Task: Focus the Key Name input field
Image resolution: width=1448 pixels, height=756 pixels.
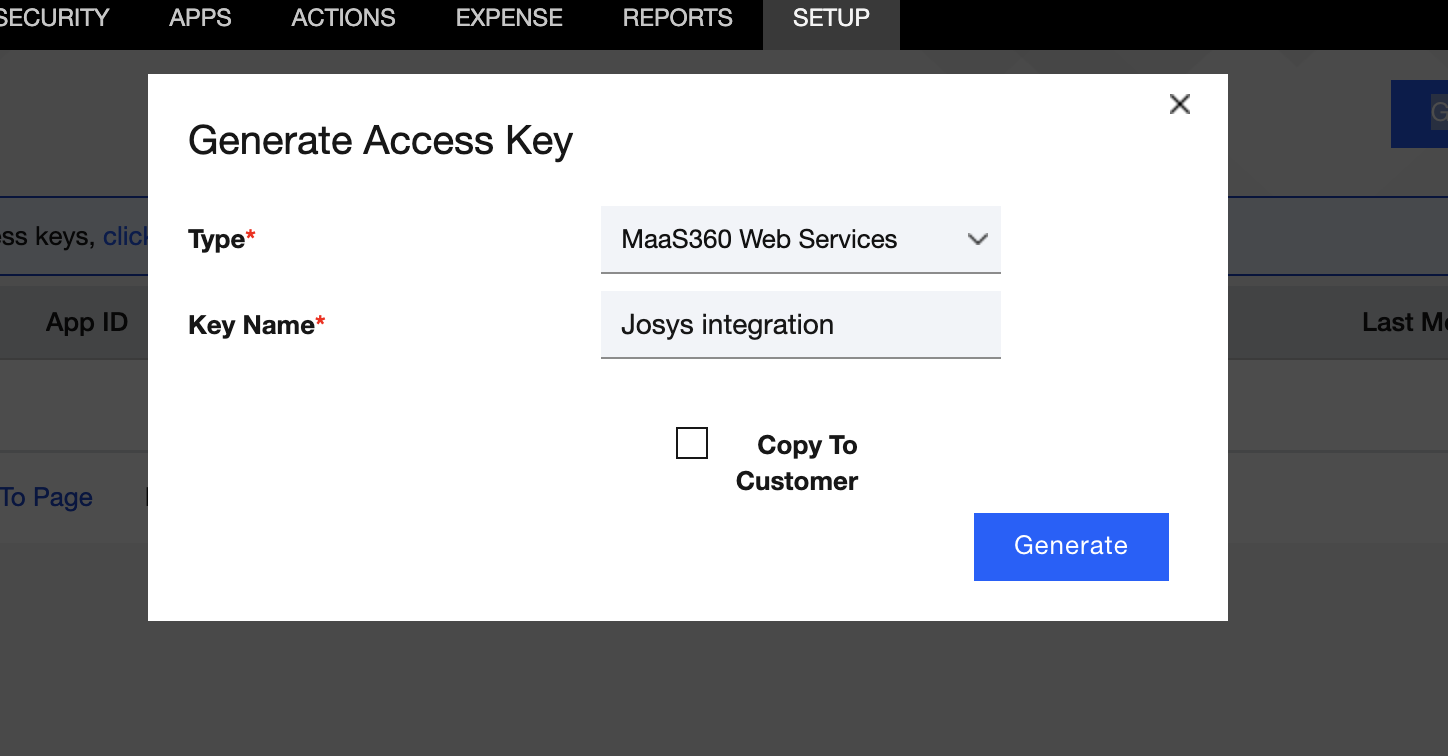Action: pos(800,325)
